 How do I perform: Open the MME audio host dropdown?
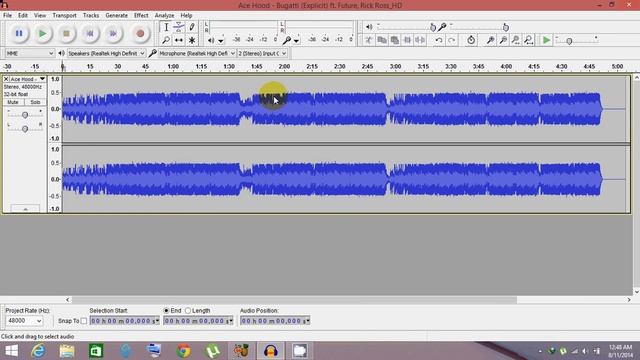[29, 53]
